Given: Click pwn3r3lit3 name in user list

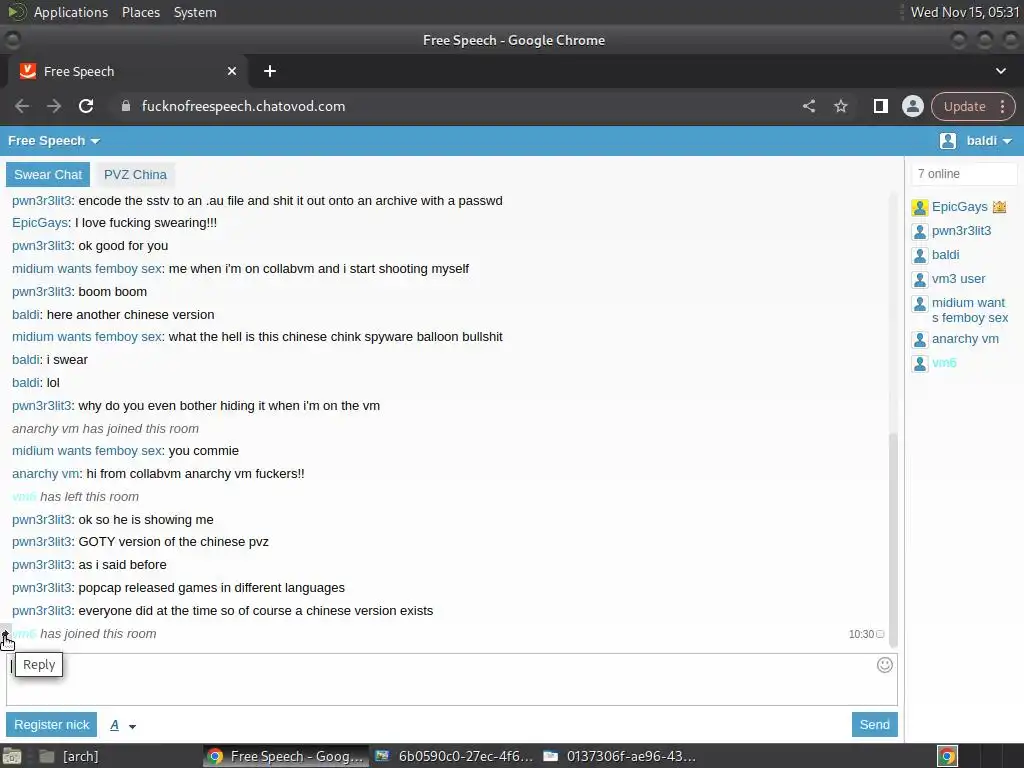Looking at the screenshot, I should click(x=961, y=231).
